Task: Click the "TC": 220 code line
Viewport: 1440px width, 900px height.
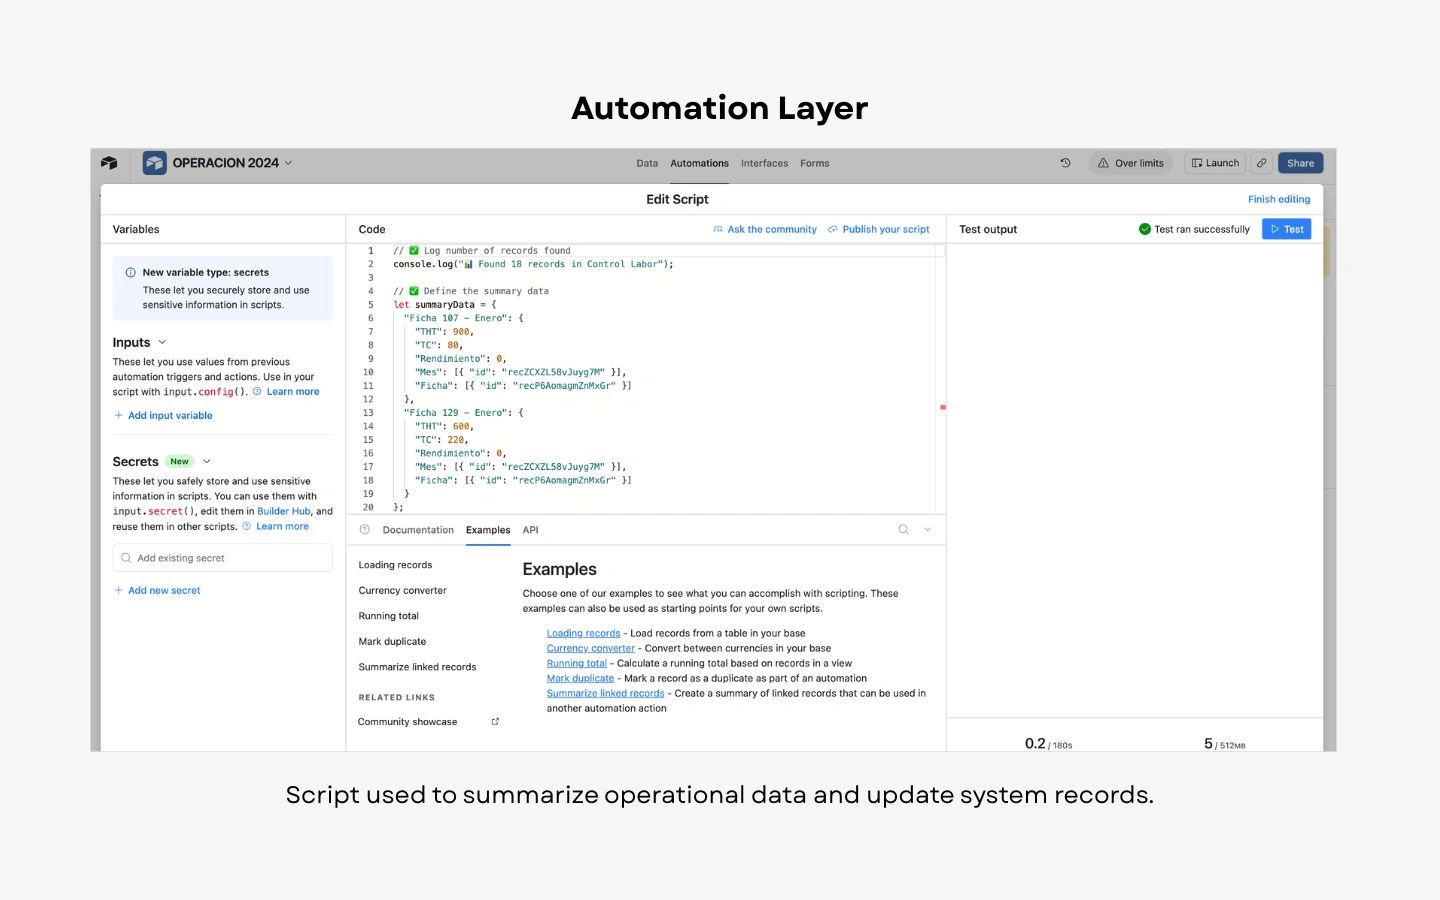Action: pos(441,440)
